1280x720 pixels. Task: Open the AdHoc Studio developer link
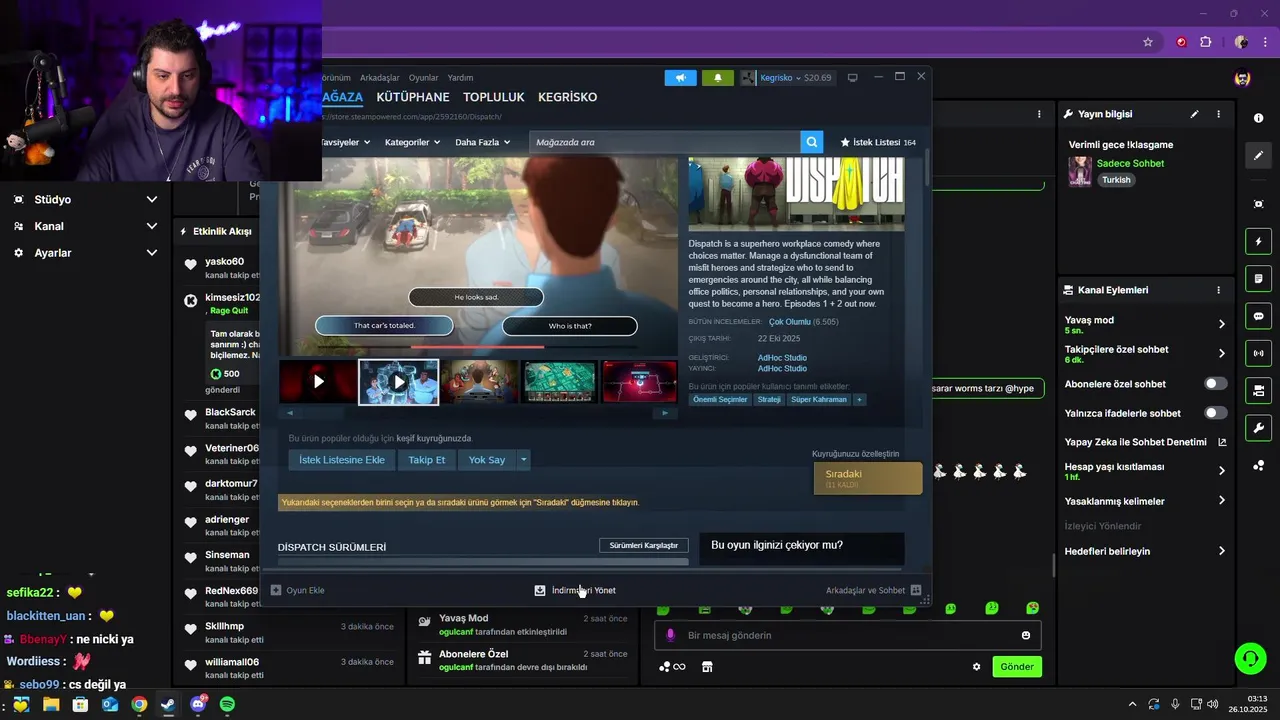point(782,357)
